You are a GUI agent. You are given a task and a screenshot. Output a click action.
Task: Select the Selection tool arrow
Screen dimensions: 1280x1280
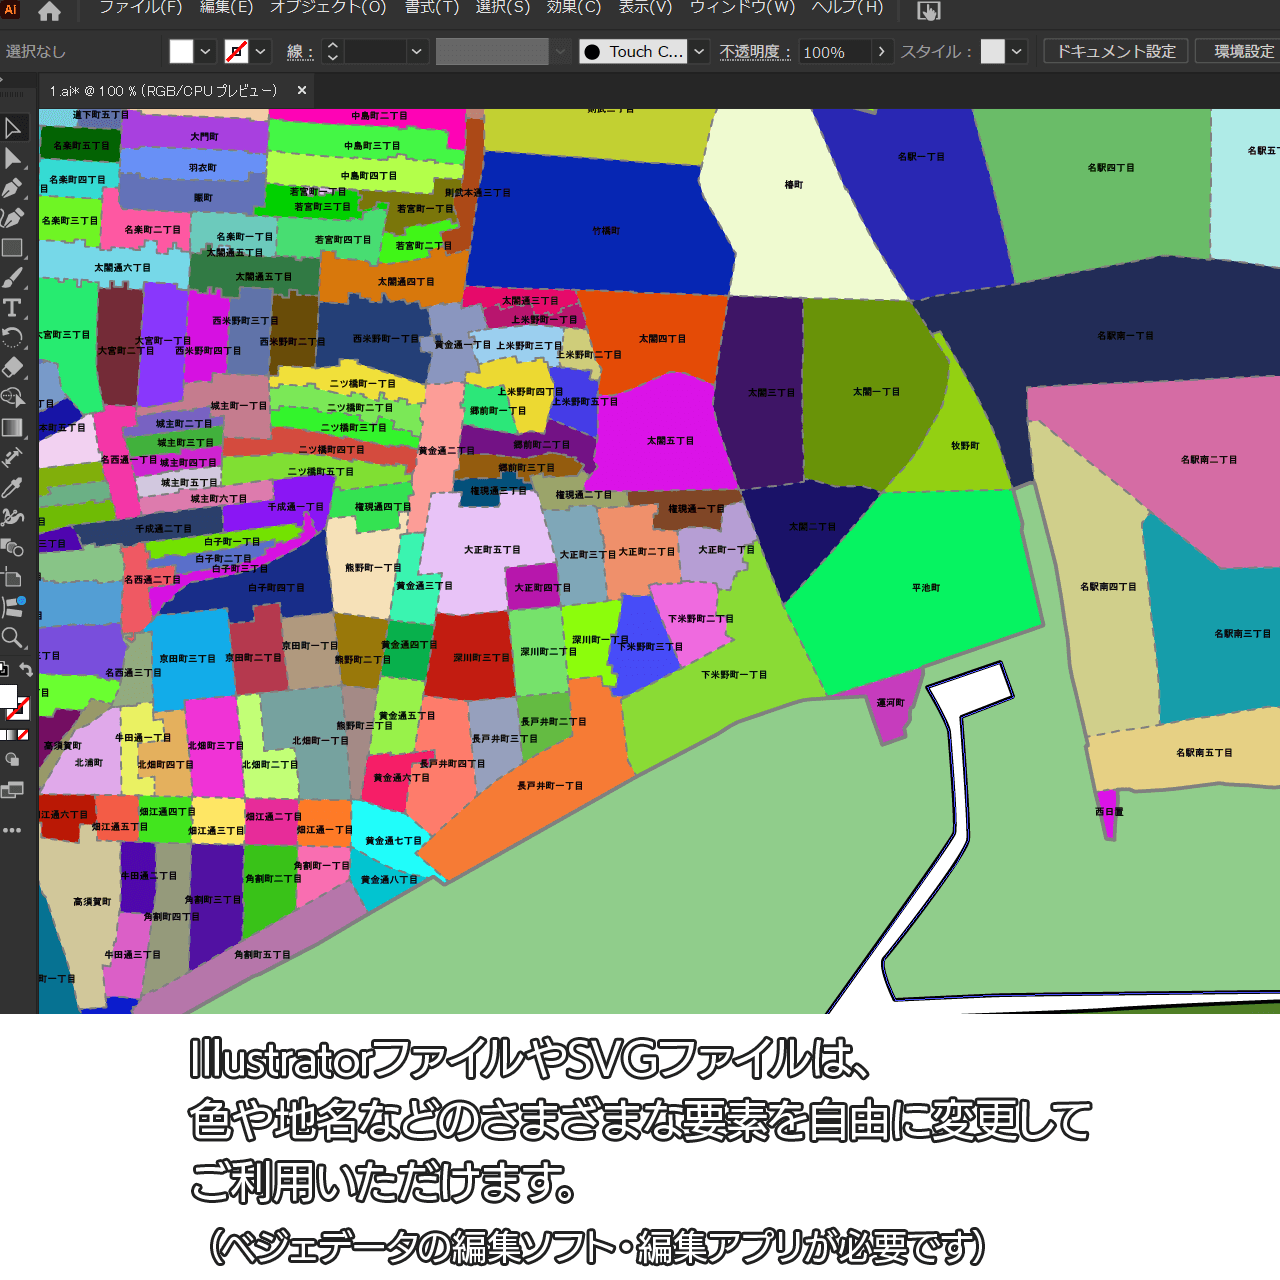13,128
